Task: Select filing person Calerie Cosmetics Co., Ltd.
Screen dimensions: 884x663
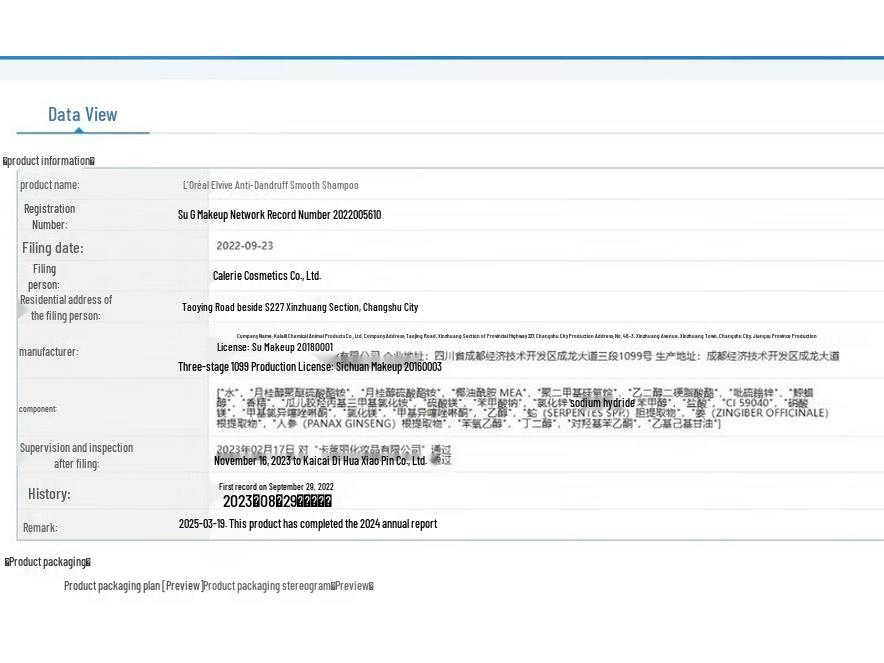Action: click(x=266, y=276)
